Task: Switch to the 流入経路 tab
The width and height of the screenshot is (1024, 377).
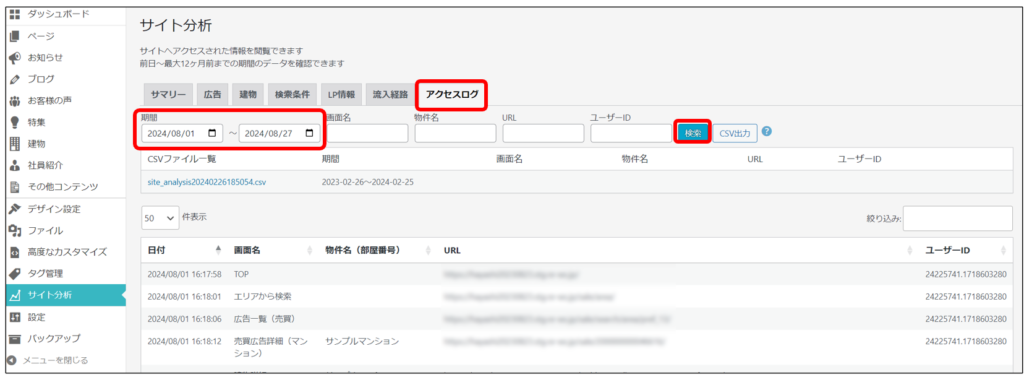Action: coord(389,94)
